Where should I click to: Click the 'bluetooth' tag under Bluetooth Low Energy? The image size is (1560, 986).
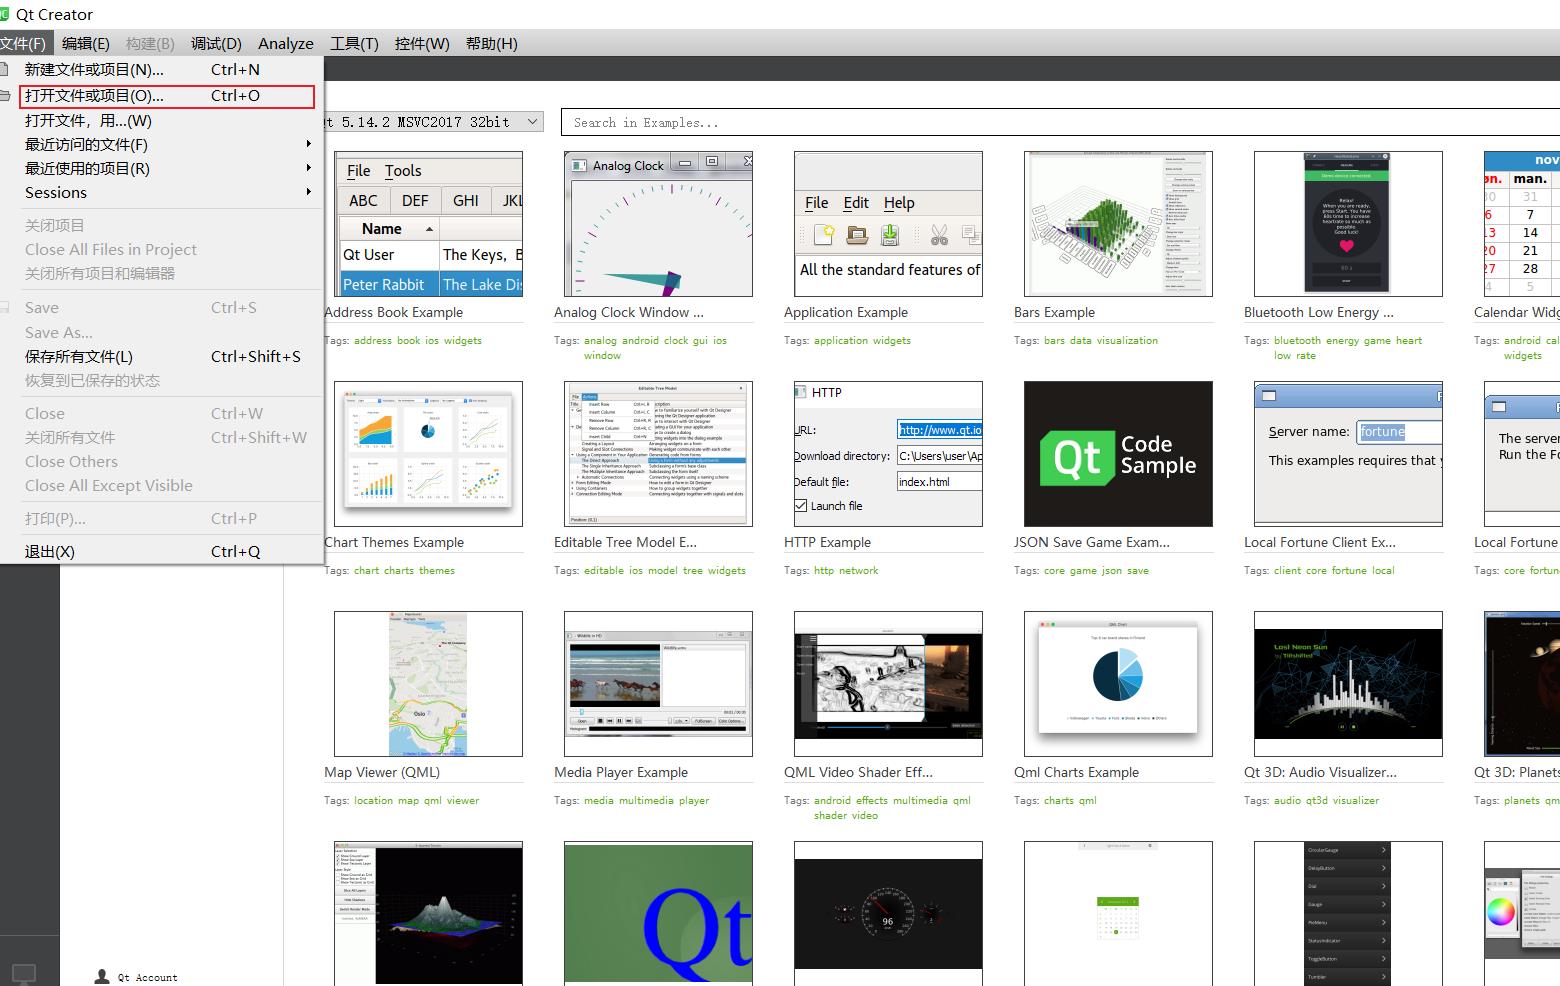click(1297, 341)
